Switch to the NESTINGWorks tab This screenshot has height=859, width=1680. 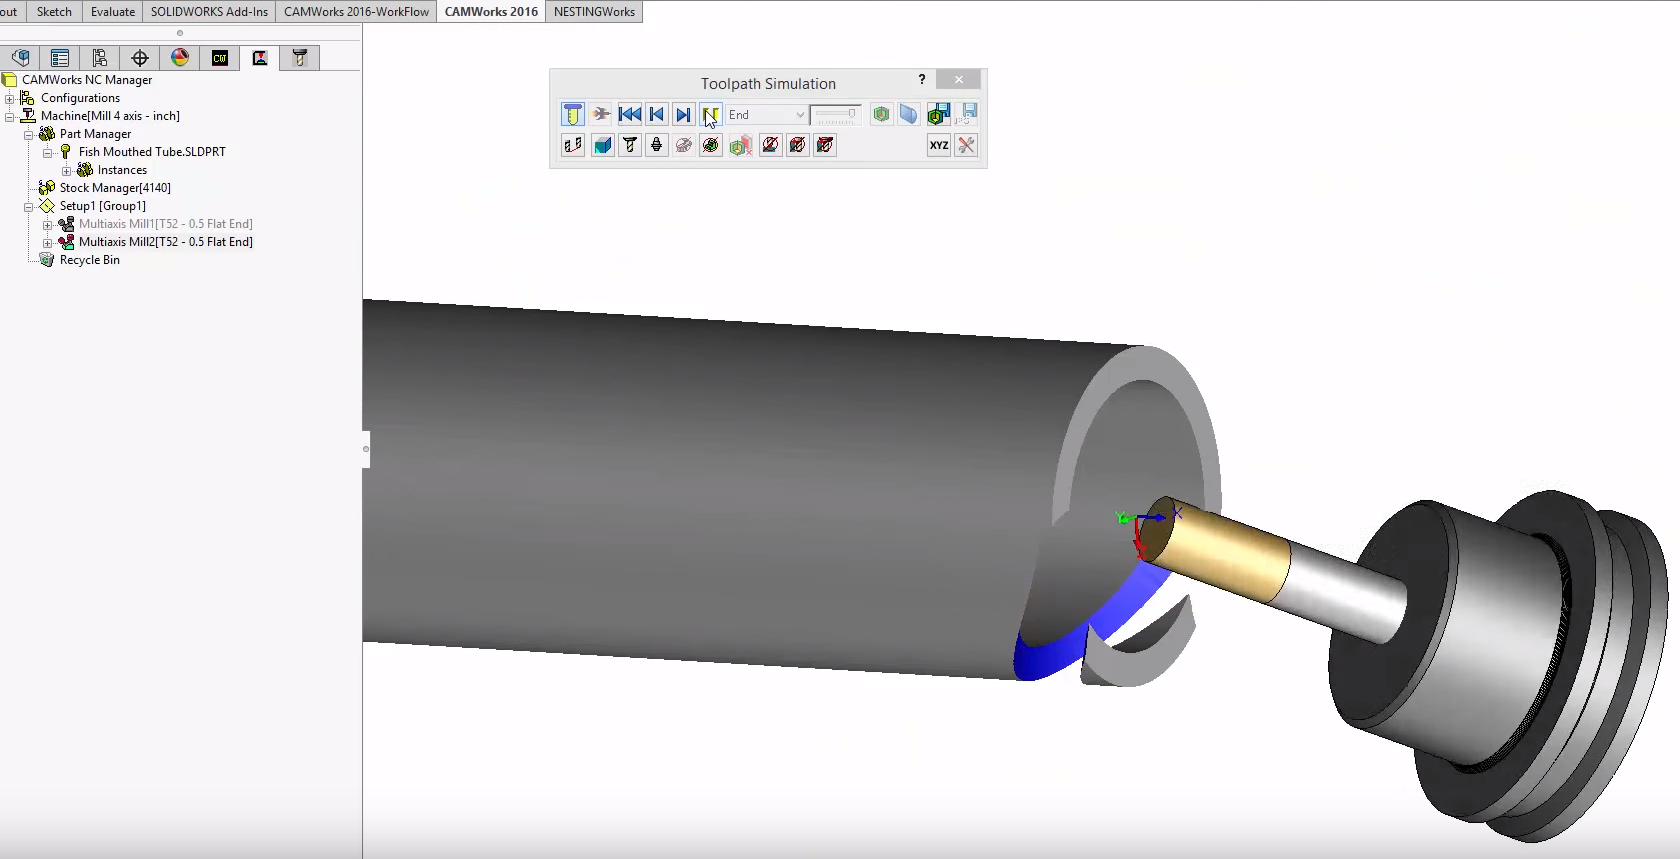tap(594, 12)
